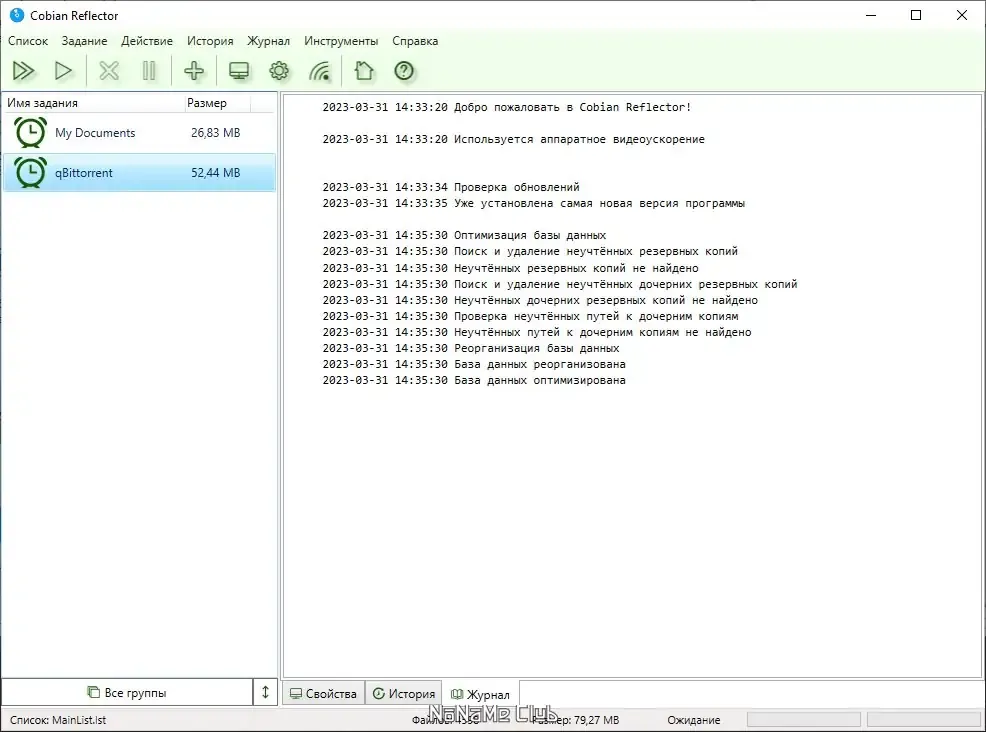Open the Задание menu
This screenshot has height=732, width=986.
84,41
